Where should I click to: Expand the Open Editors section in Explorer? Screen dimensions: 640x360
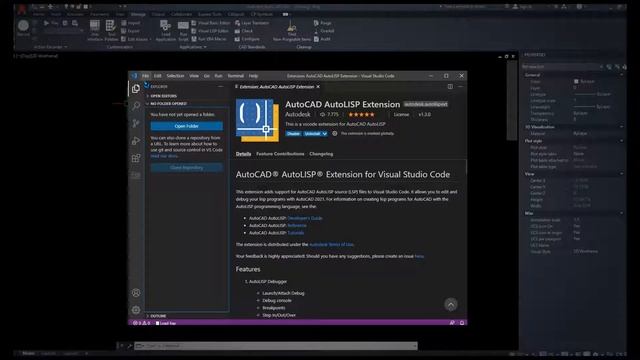click(162, 96)
